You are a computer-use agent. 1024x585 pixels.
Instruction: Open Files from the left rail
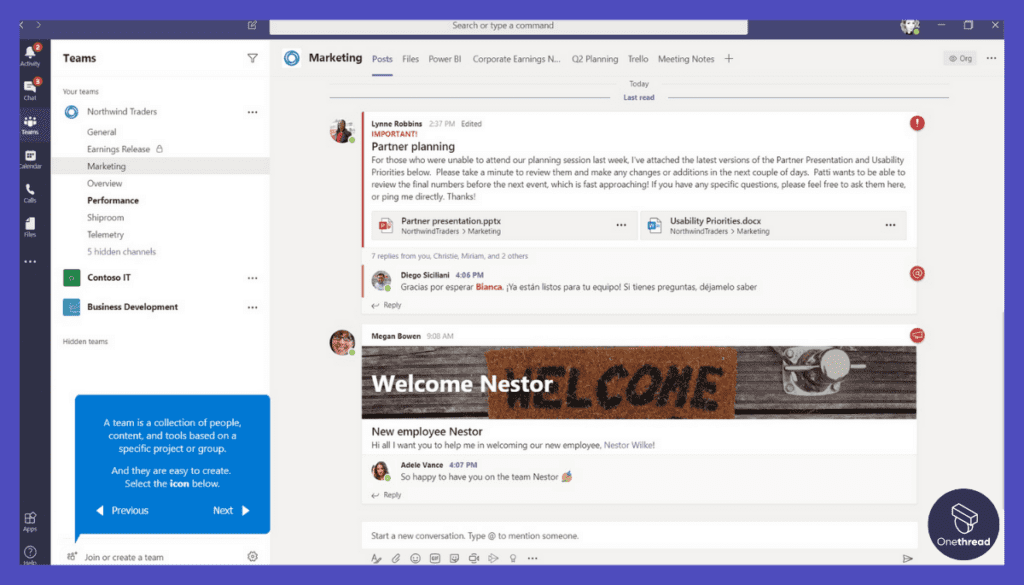pos(30,227)
